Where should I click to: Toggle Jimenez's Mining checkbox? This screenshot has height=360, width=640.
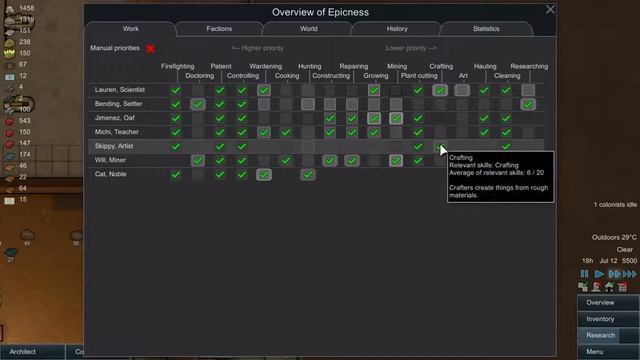tap(396, 118)
